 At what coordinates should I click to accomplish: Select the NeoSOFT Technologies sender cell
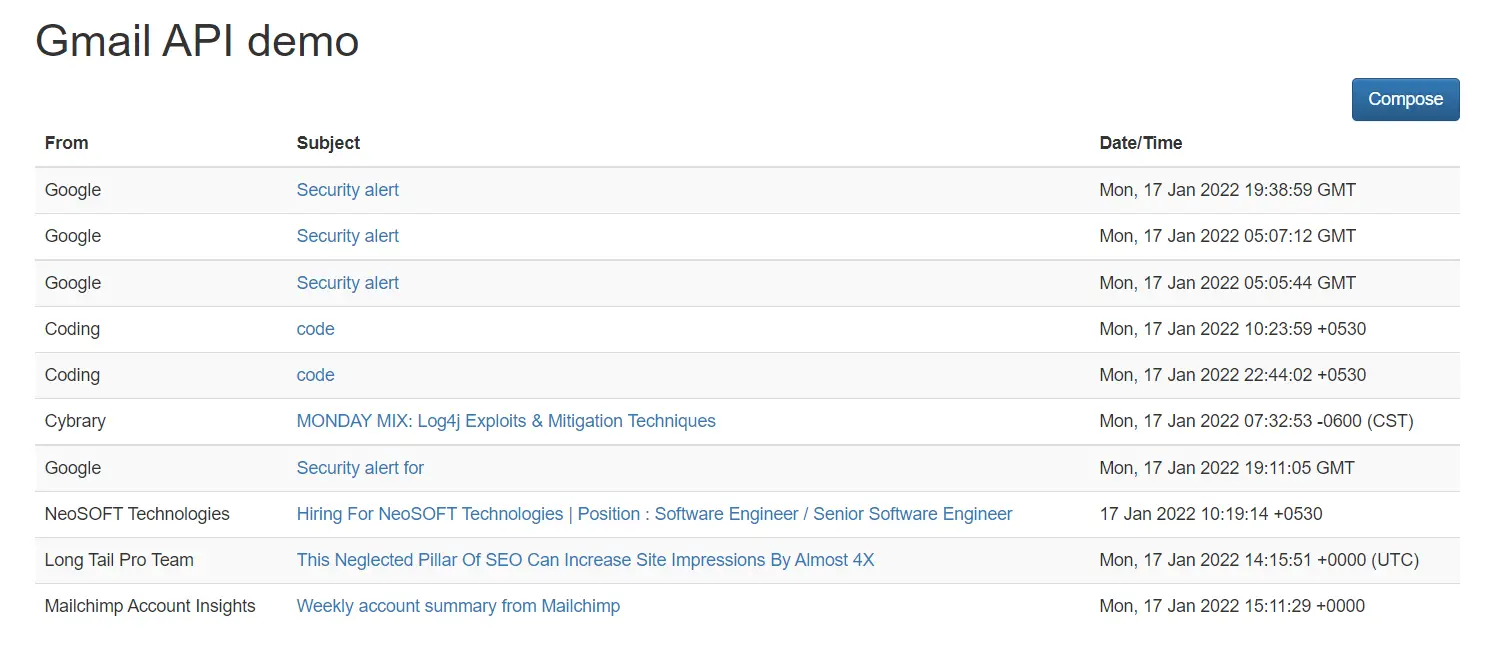click(x=137, y=514)
